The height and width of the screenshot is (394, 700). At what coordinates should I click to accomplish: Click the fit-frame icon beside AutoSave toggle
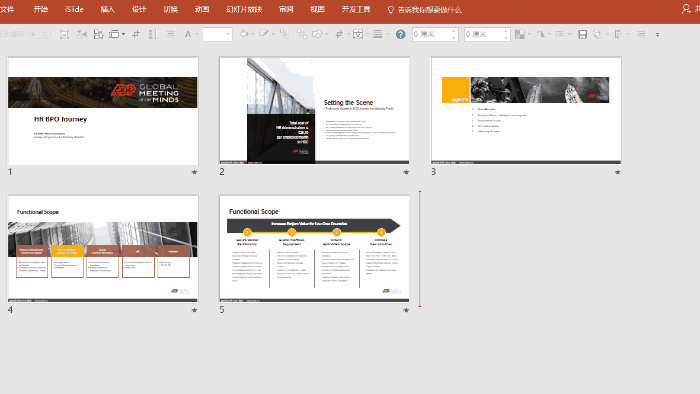coord(64,34)
